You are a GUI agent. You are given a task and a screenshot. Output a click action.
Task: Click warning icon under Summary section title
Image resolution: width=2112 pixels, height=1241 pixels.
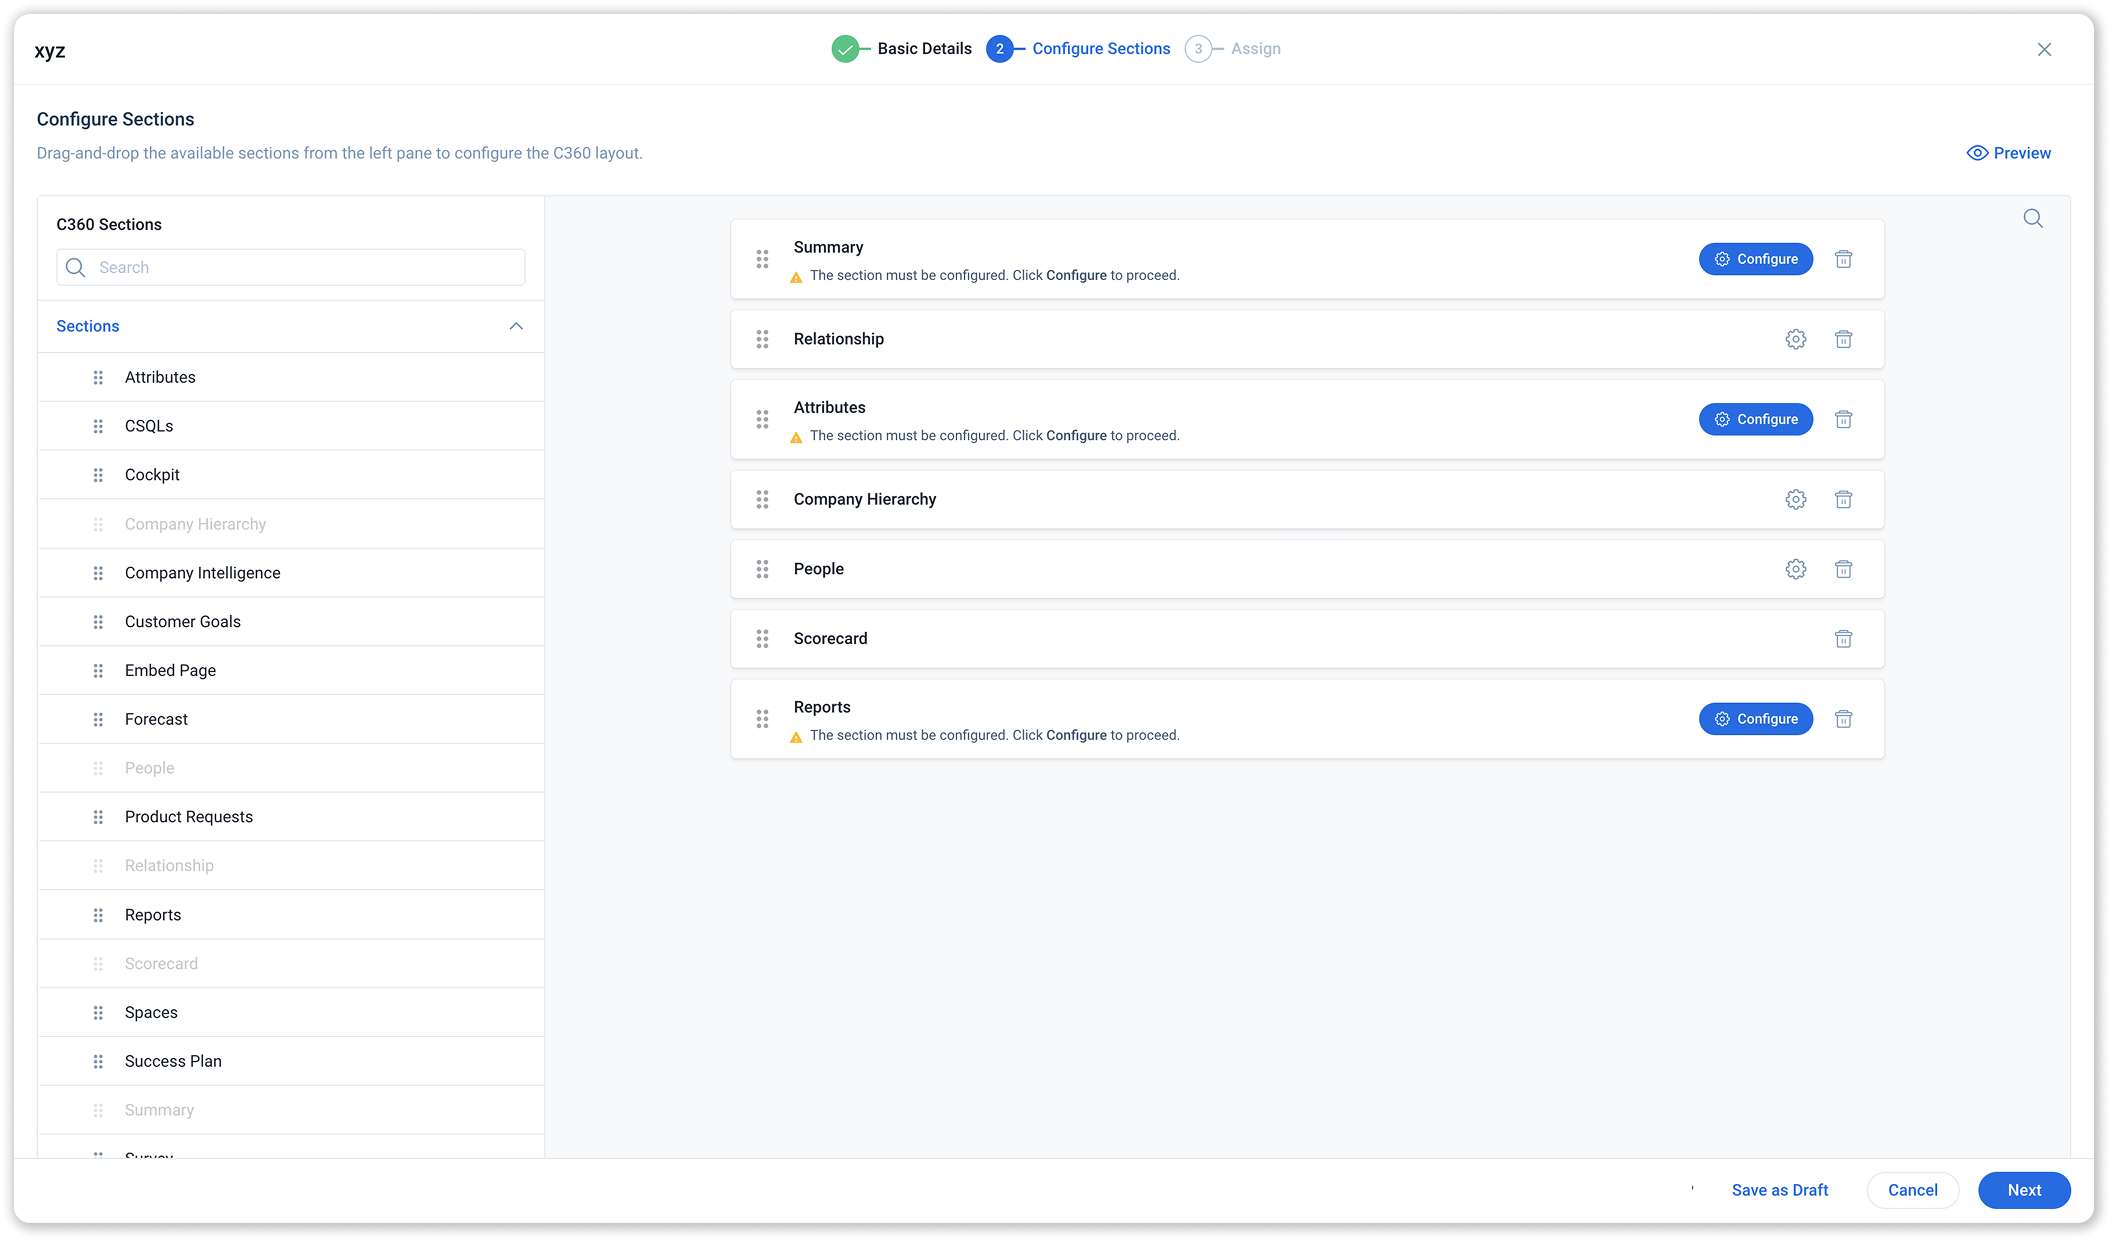(796, 277)
